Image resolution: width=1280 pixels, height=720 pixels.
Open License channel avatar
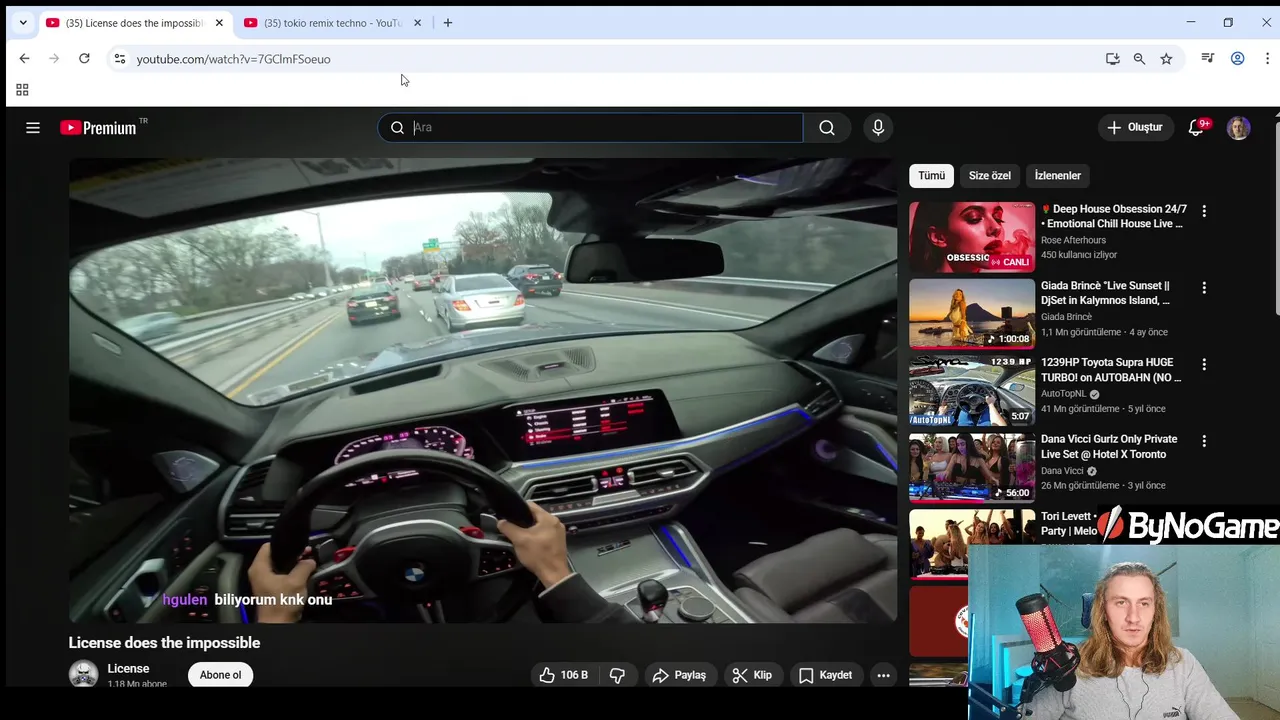click(x=83, y=674)
